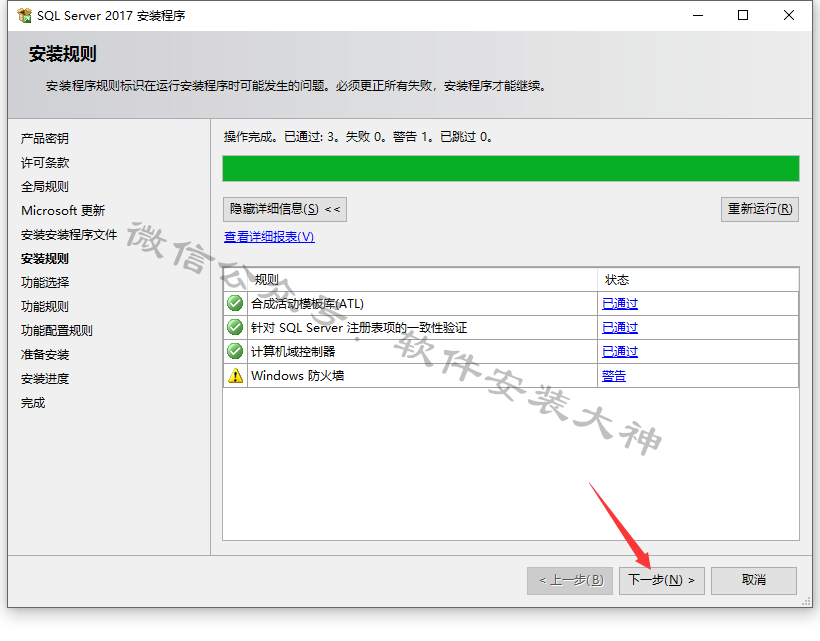Open 已通过 status for SQL Server 注册表项 rule

(x=620, y=328)
